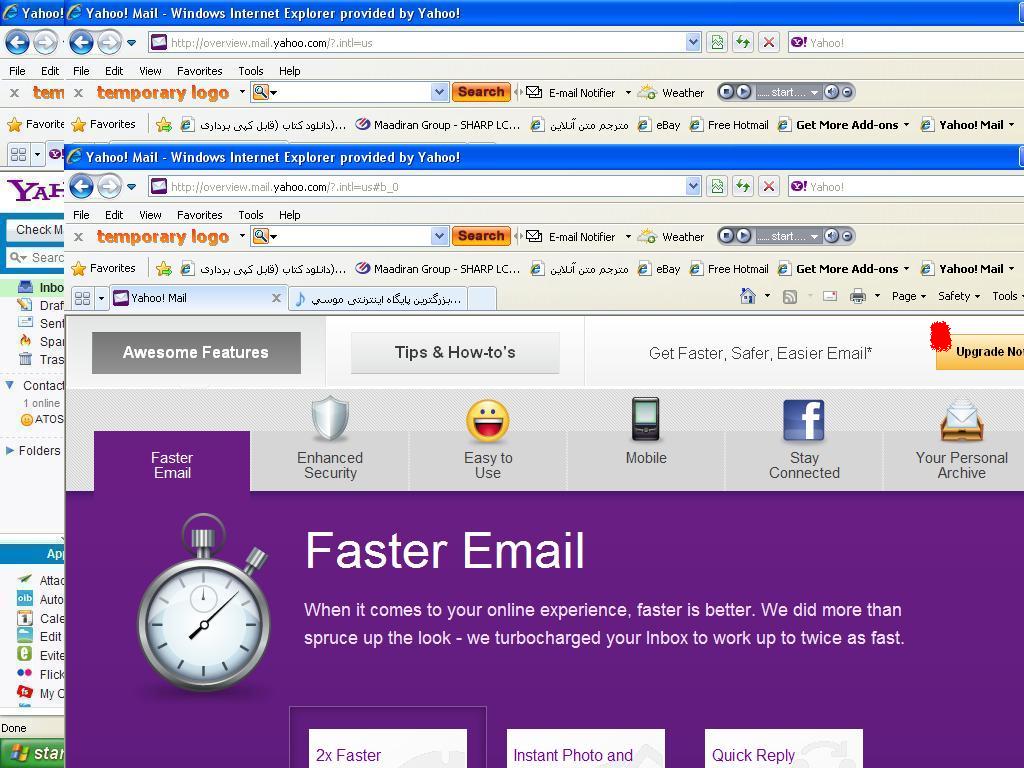This screenshot has width=1024, height=768.
Task: Close the front window's temporary logo toolbar
Action: coord(78,237)
